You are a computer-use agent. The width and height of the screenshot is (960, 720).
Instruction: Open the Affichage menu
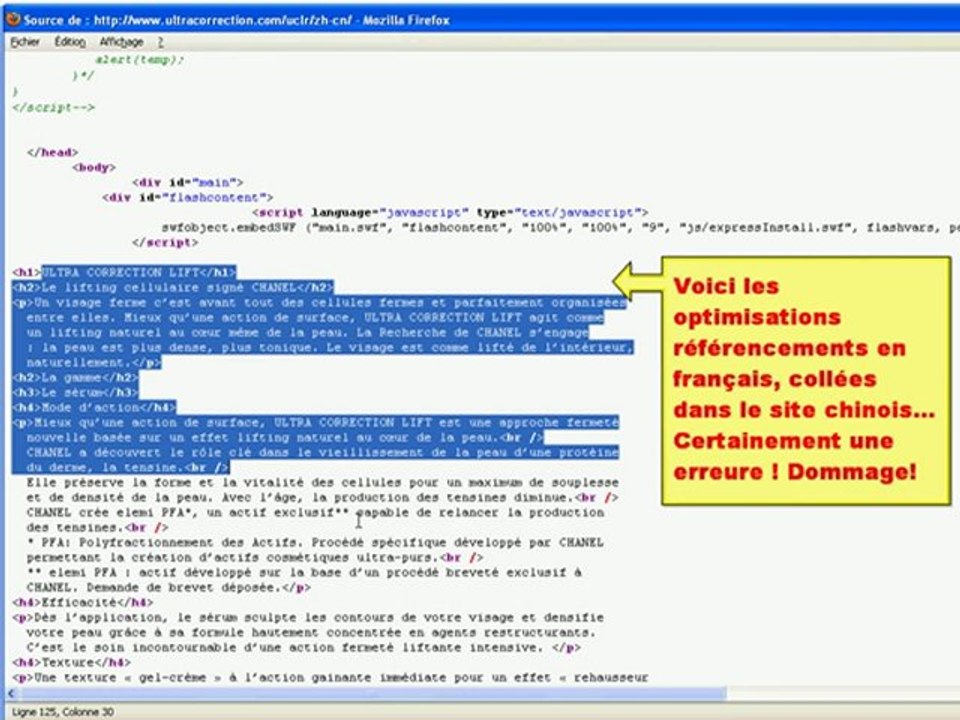click(121, 42)
